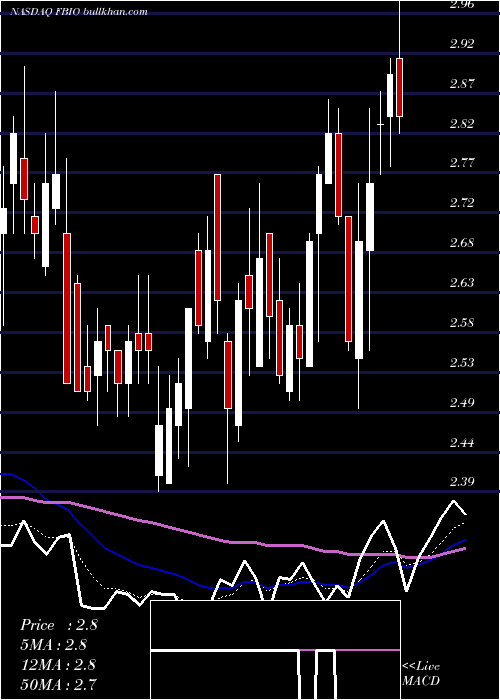The width and height of the screenshot is (500, 700).
Task: Click the 2.49 price axis label
Action: [461, 402]
